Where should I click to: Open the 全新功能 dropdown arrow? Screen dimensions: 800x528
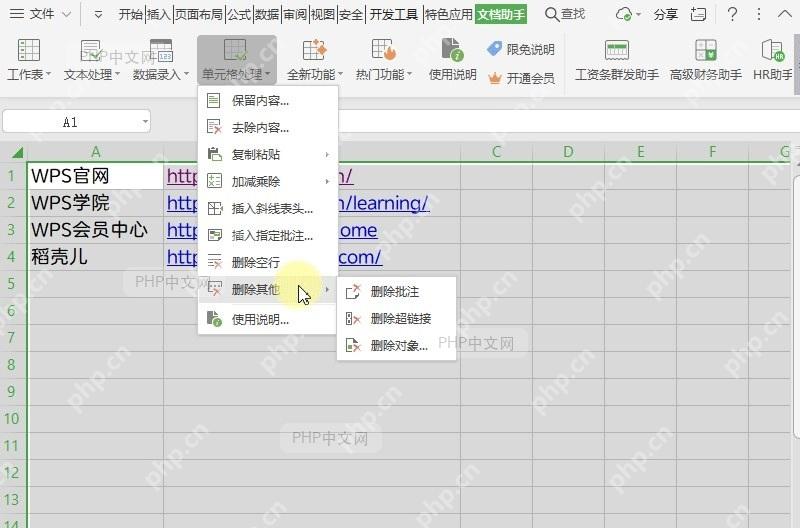pyautogui.click(x=341, y=74)
